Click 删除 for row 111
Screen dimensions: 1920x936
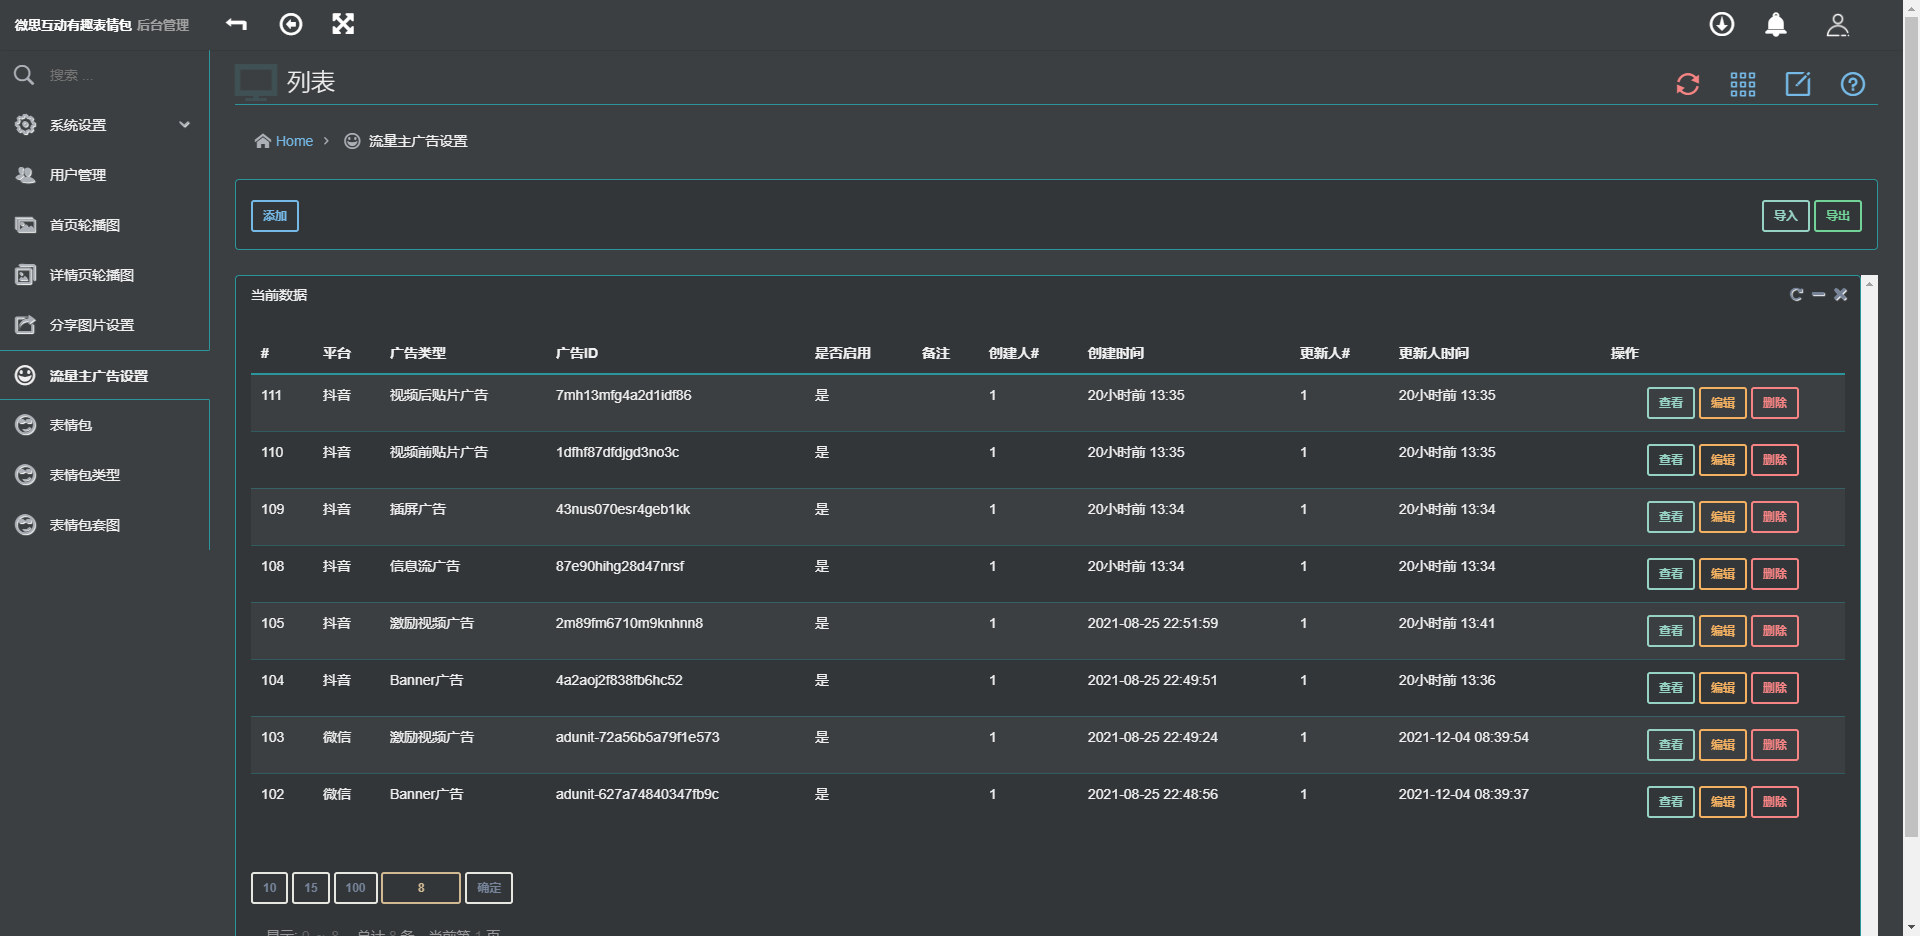click(x=1775, y=403)
